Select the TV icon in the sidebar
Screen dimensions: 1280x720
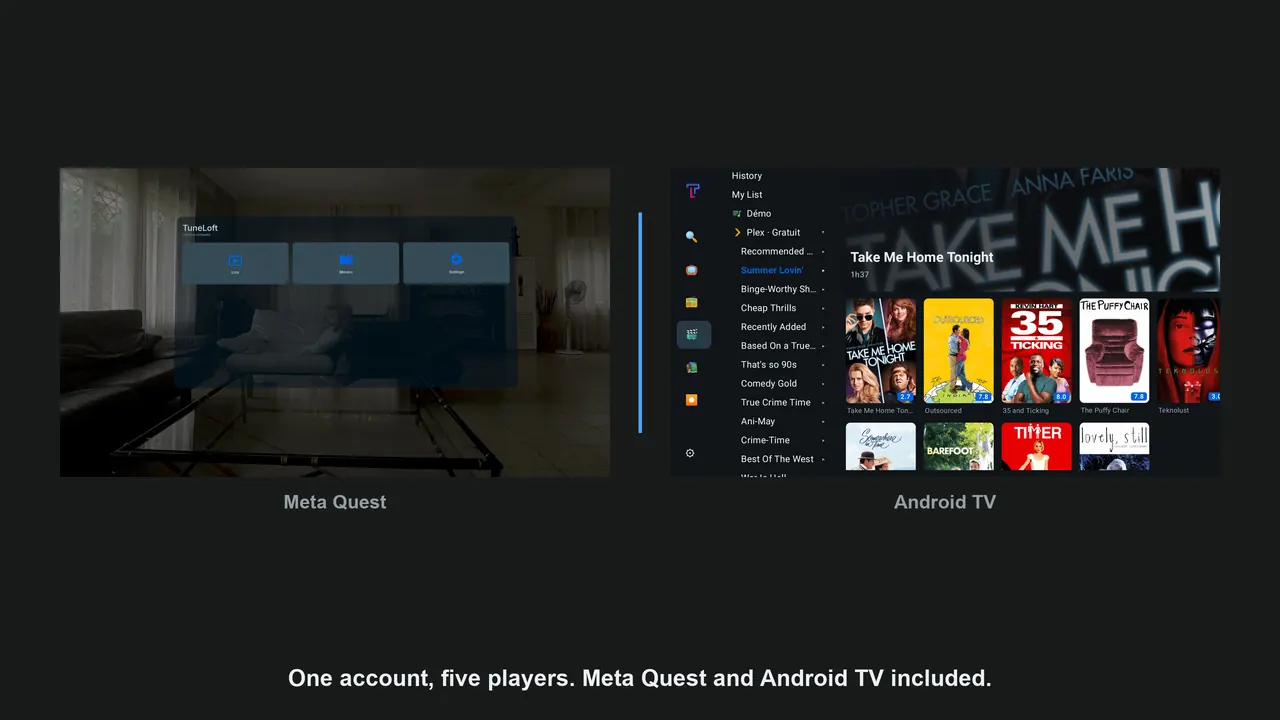pyautogui.click(x=691, y=270)
